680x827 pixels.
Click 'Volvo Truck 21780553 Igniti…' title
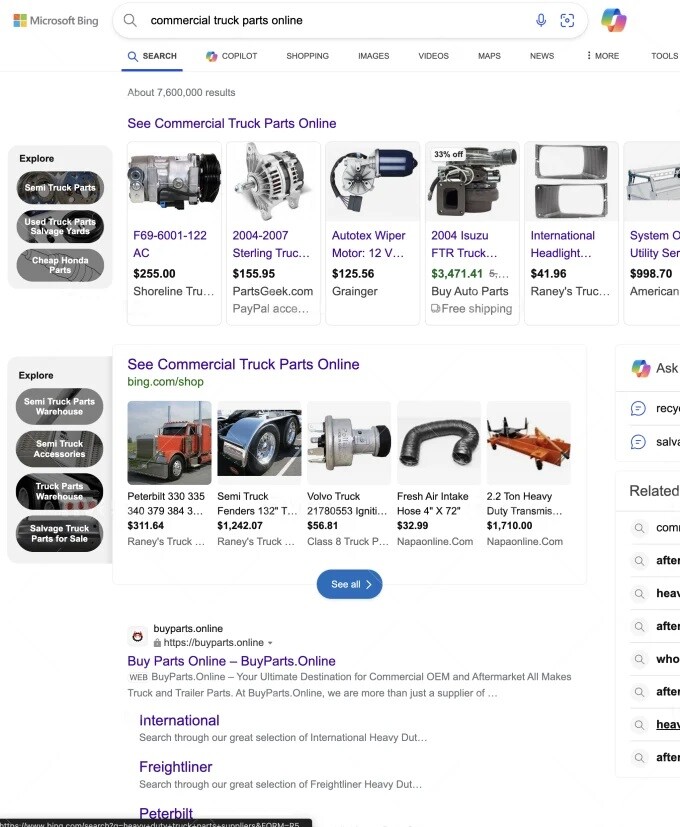tap(347, 504)
